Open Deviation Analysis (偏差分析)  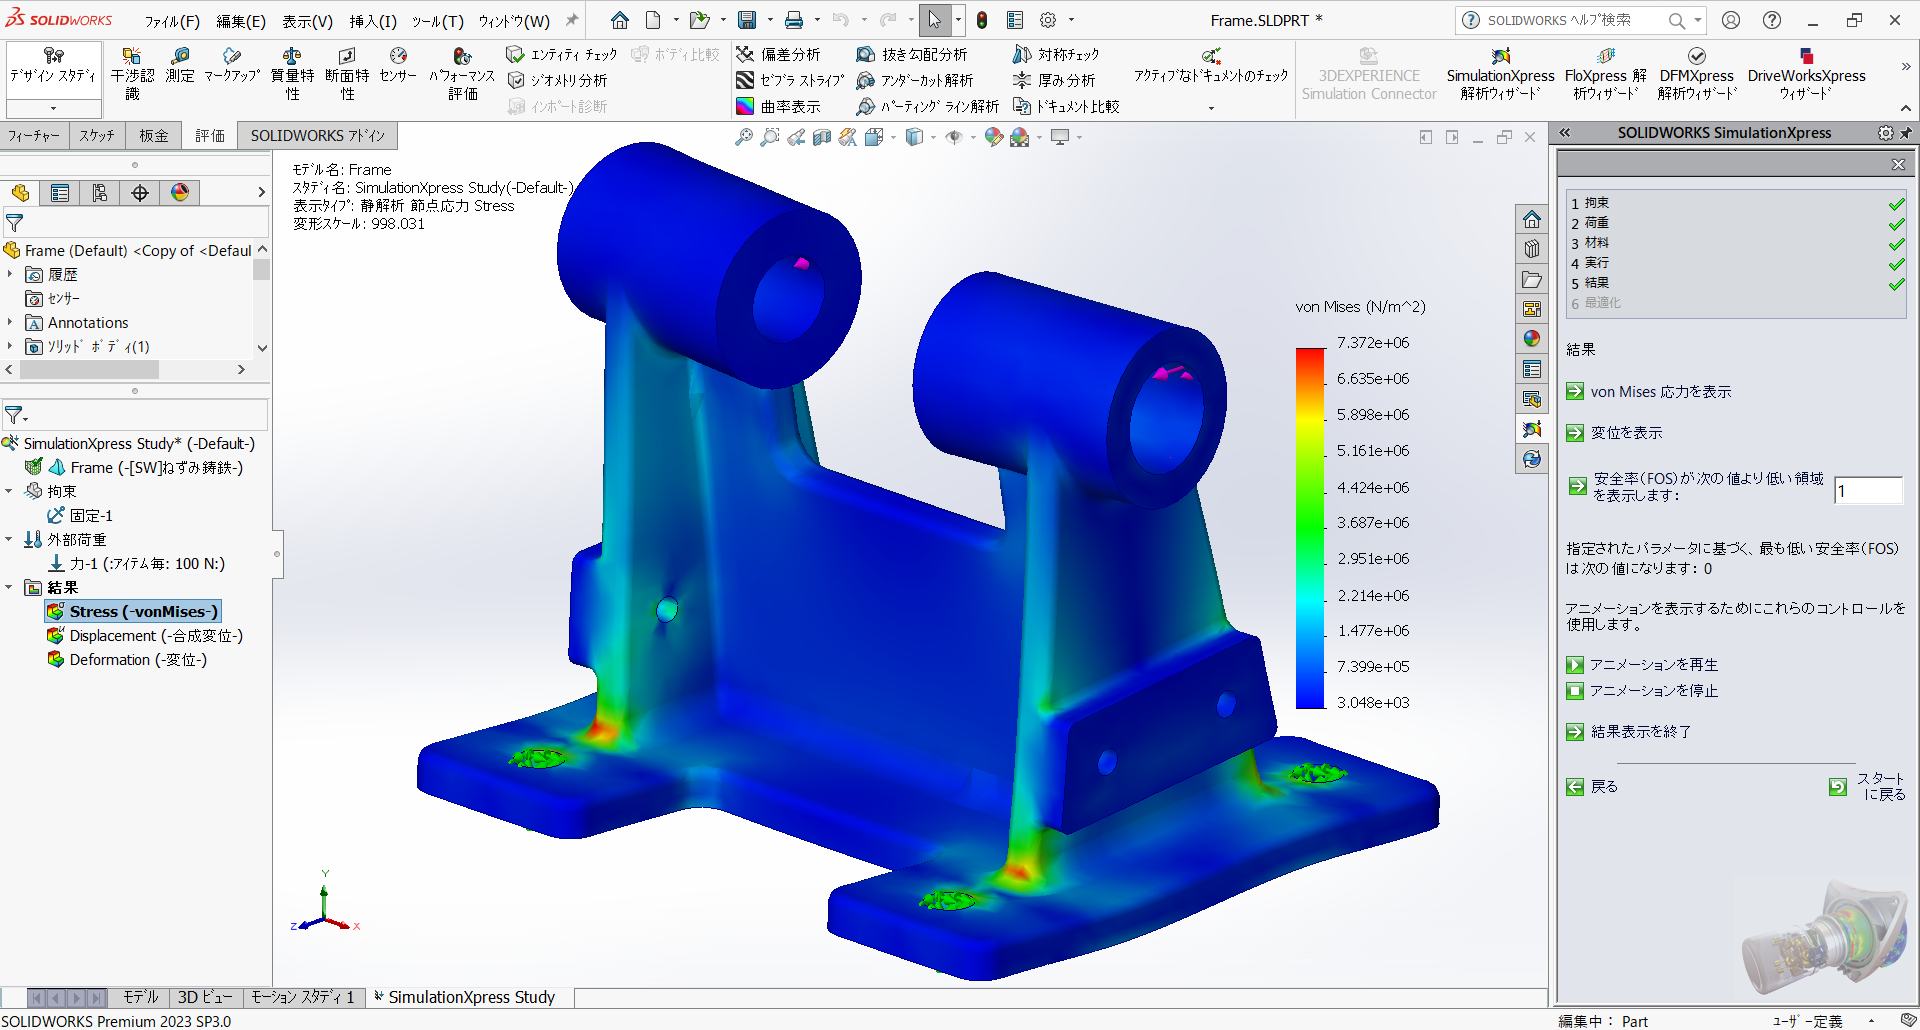tap(778, 54)
